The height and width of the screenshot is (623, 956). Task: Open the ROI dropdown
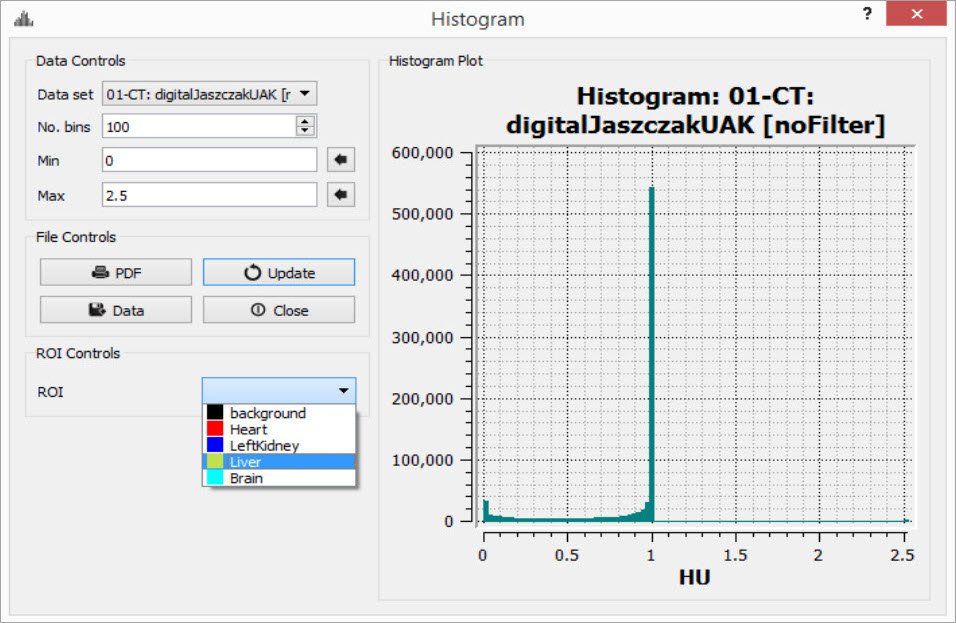click(x=345, y=391)
